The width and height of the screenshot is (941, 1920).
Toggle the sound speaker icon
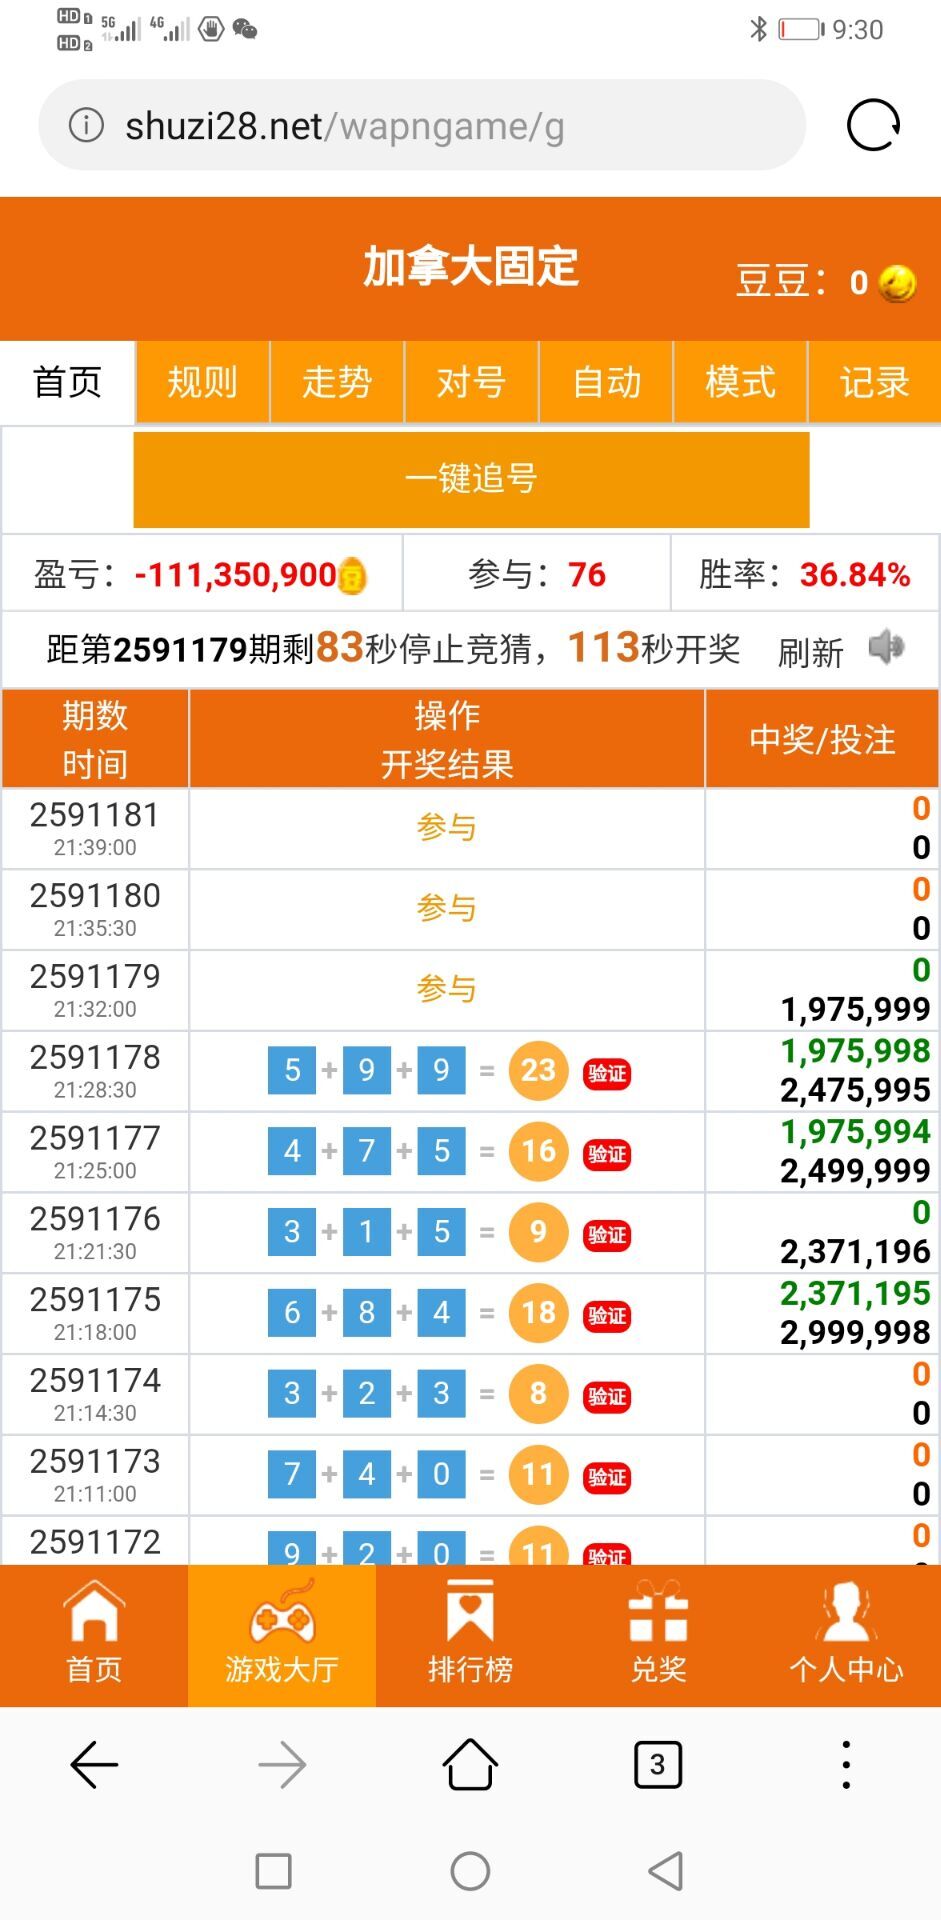point(886,648)
